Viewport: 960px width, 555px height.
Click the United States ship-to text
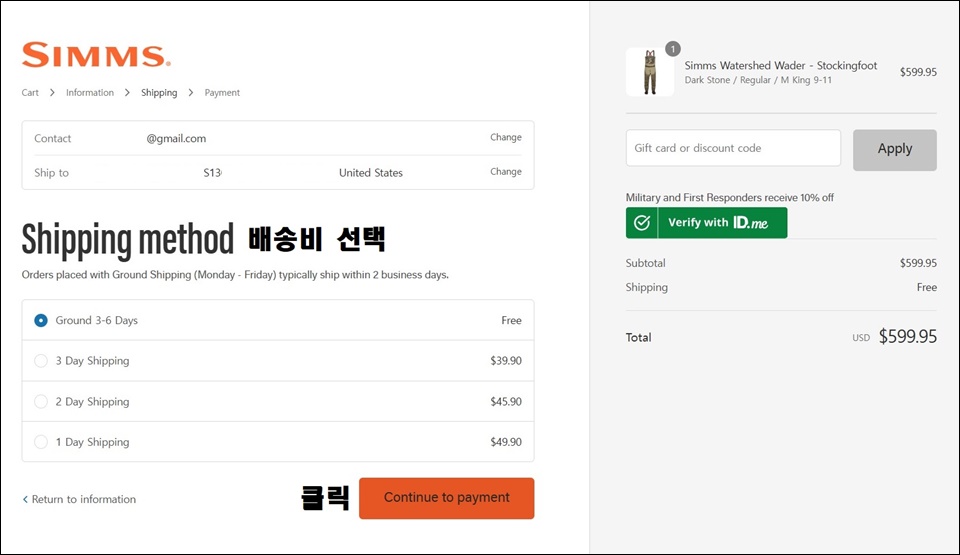tap(371, 173)
